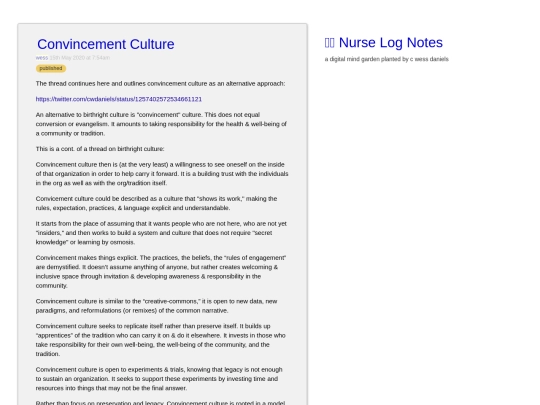540x405 pixels.
Task: Click the paragraph starting 'An alternative to birthright'
Action: [161, 124]
